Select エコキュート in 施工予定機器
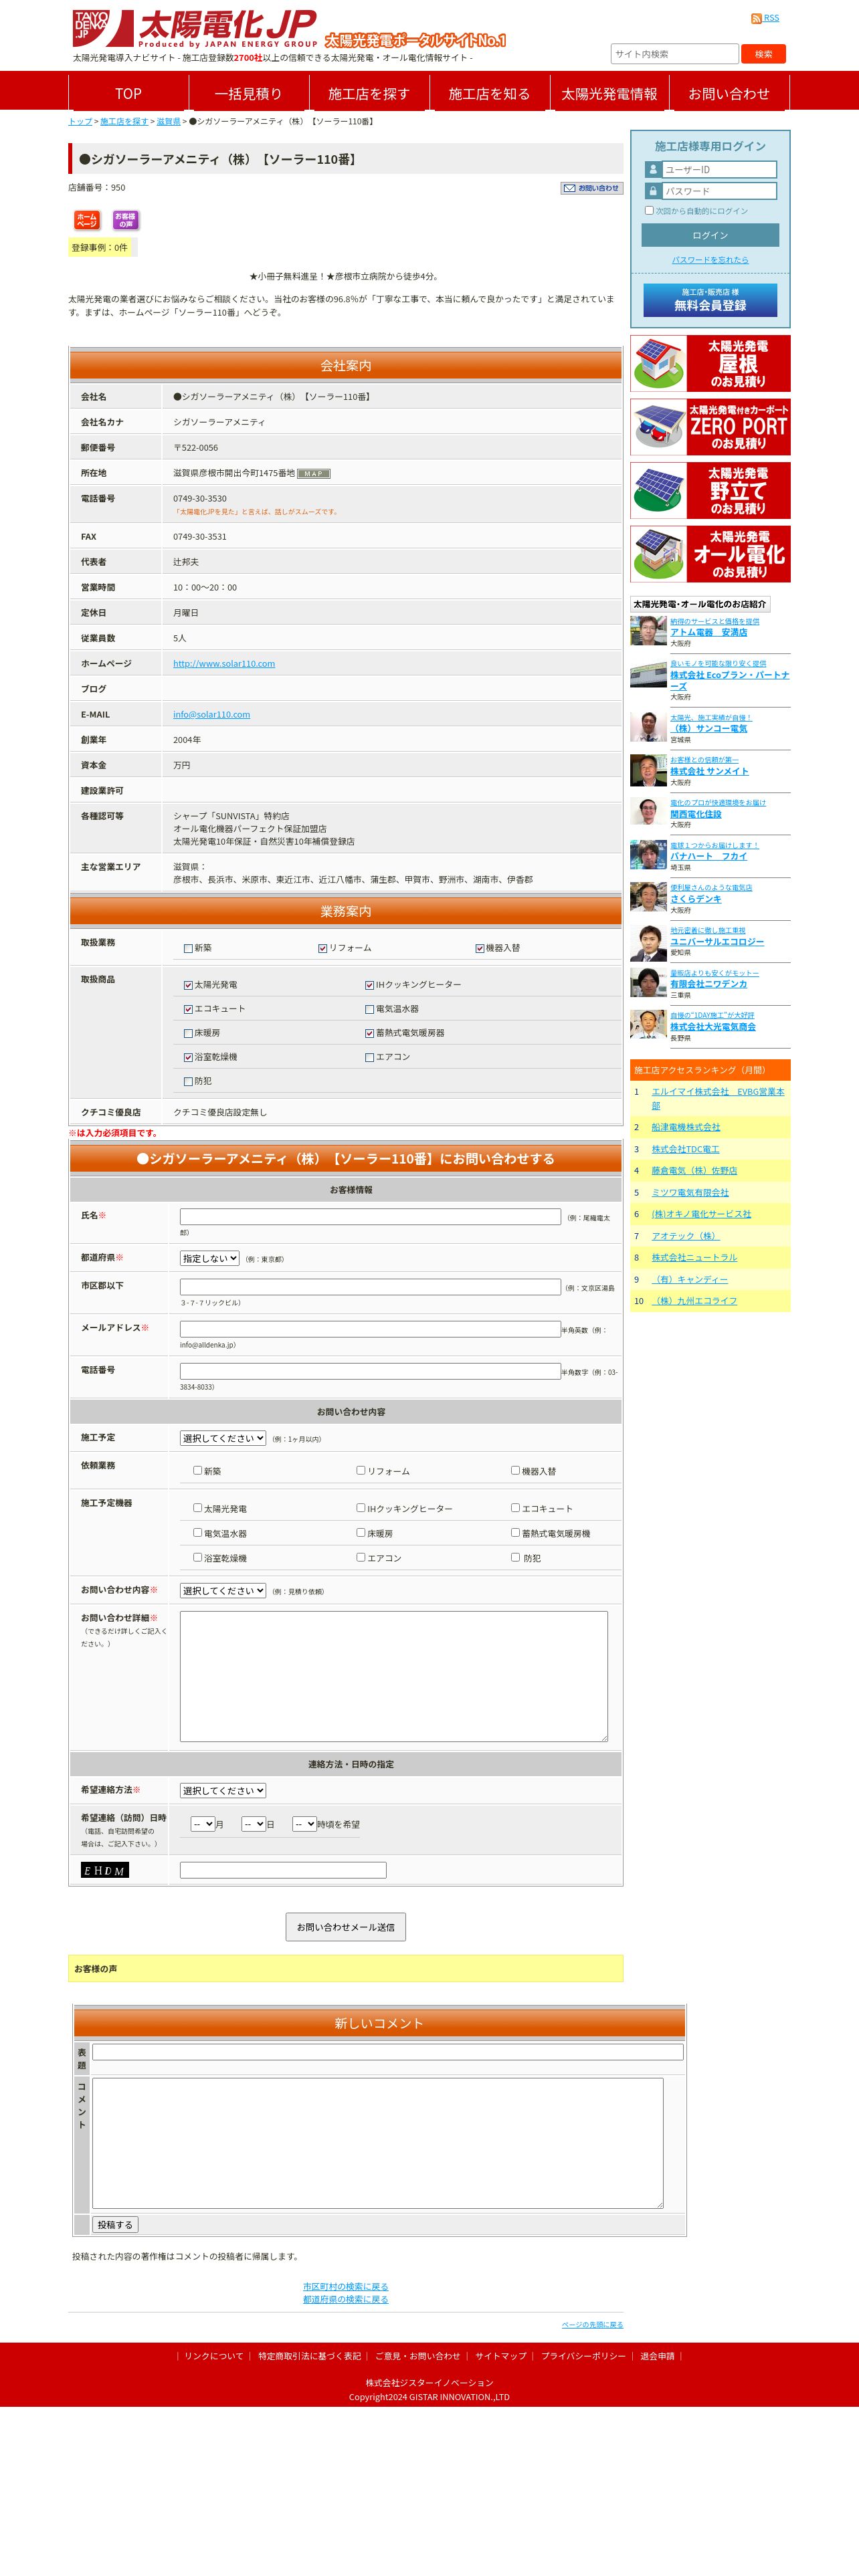This screenshot has width=859, height=2576. (515, 1508)
